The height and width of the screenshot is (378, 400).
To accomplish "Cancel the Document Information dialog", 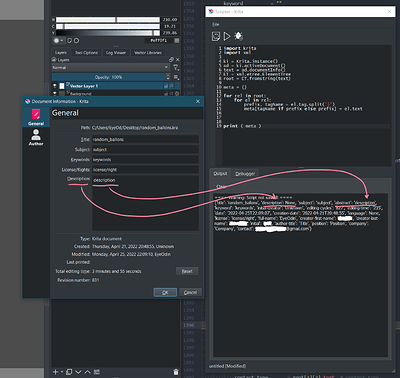I will coord(190,292).
